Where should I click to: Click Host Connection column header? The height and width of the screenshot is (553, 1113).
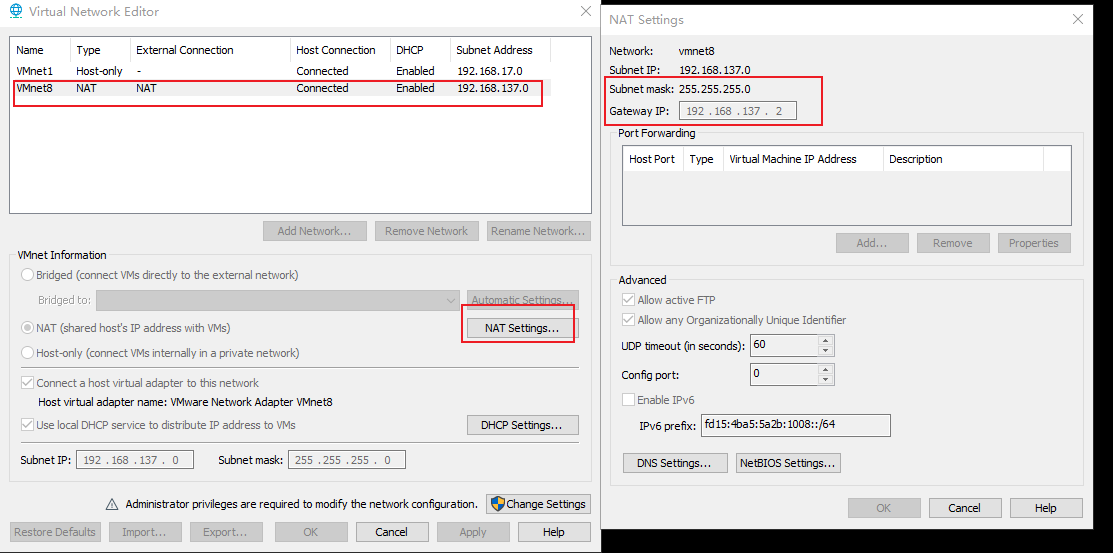coord(340,50)
